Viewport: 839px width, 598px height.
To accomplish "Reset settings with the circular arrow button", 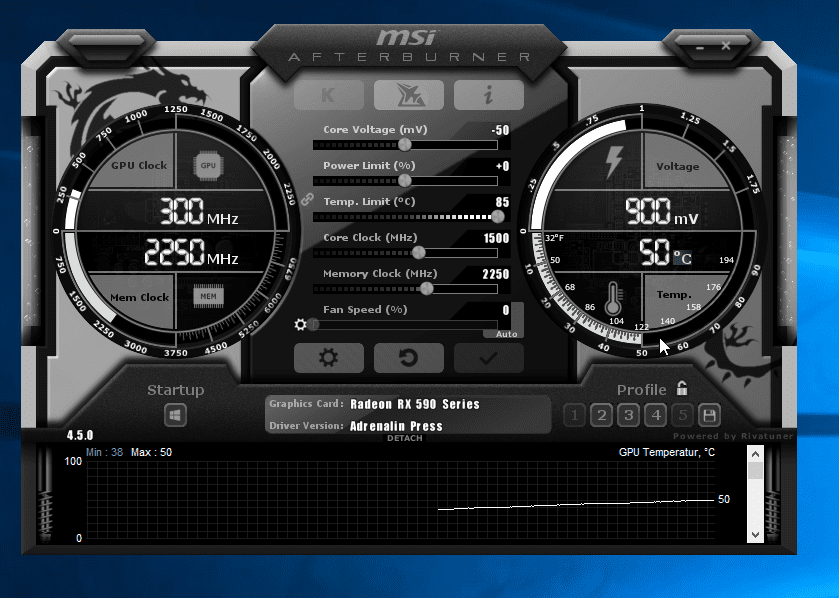I will pyautogui.click(x=409, y=358).
